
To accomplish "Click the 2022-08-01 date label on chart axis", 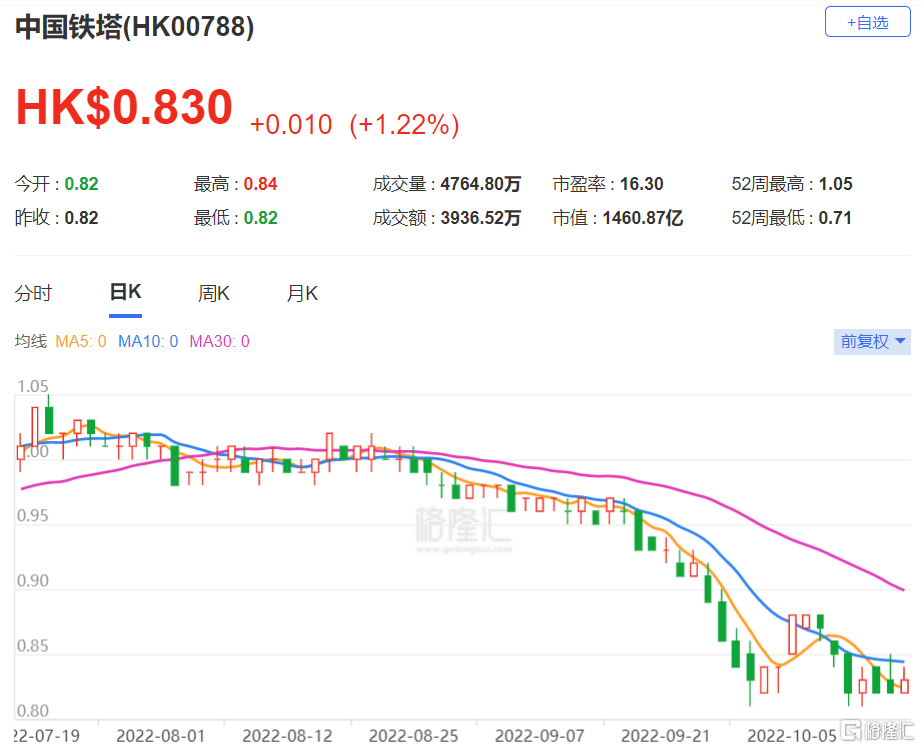I will click(x=161, y=736).
